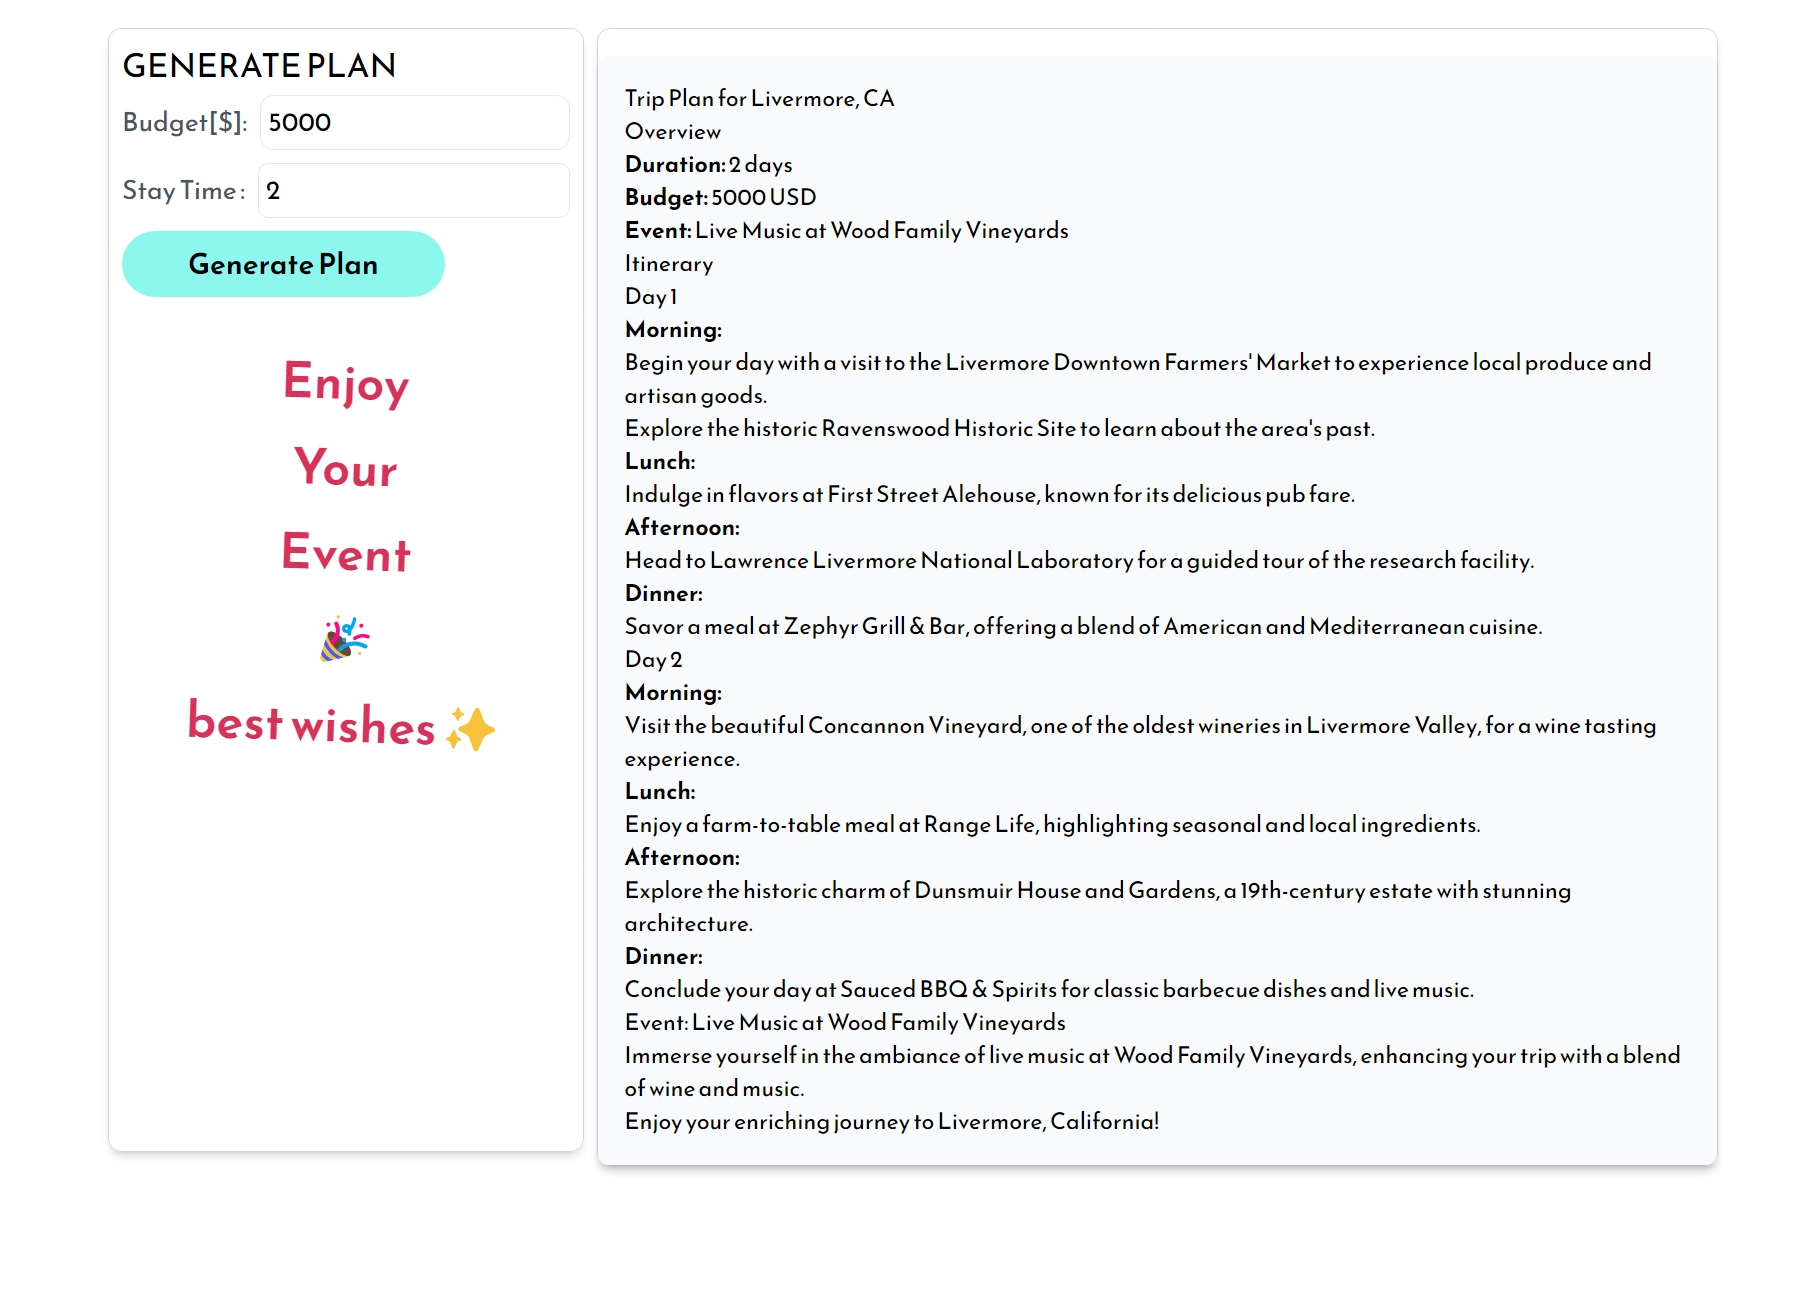This screenshot has width=1814, height=1304.
Task: Click the Itinerary heading
Action: 669,263
